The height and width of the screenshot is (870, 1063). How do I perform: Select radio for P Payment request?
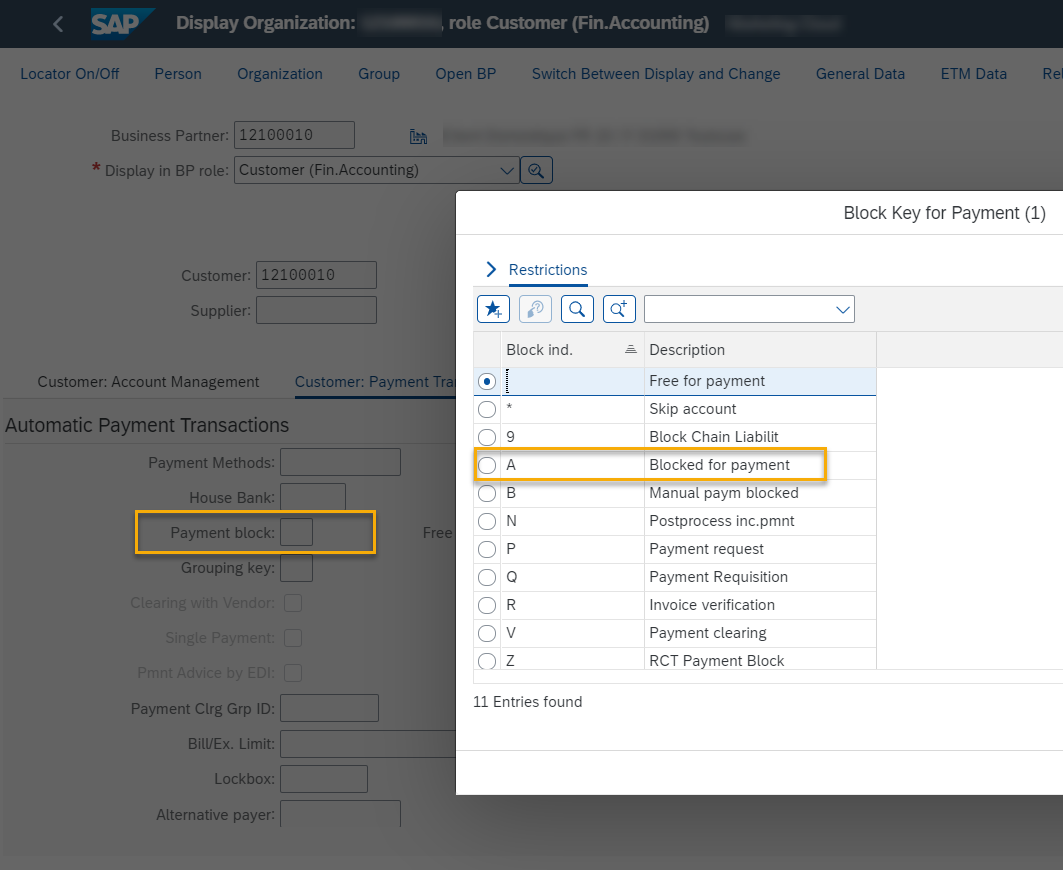coord(487,549)
